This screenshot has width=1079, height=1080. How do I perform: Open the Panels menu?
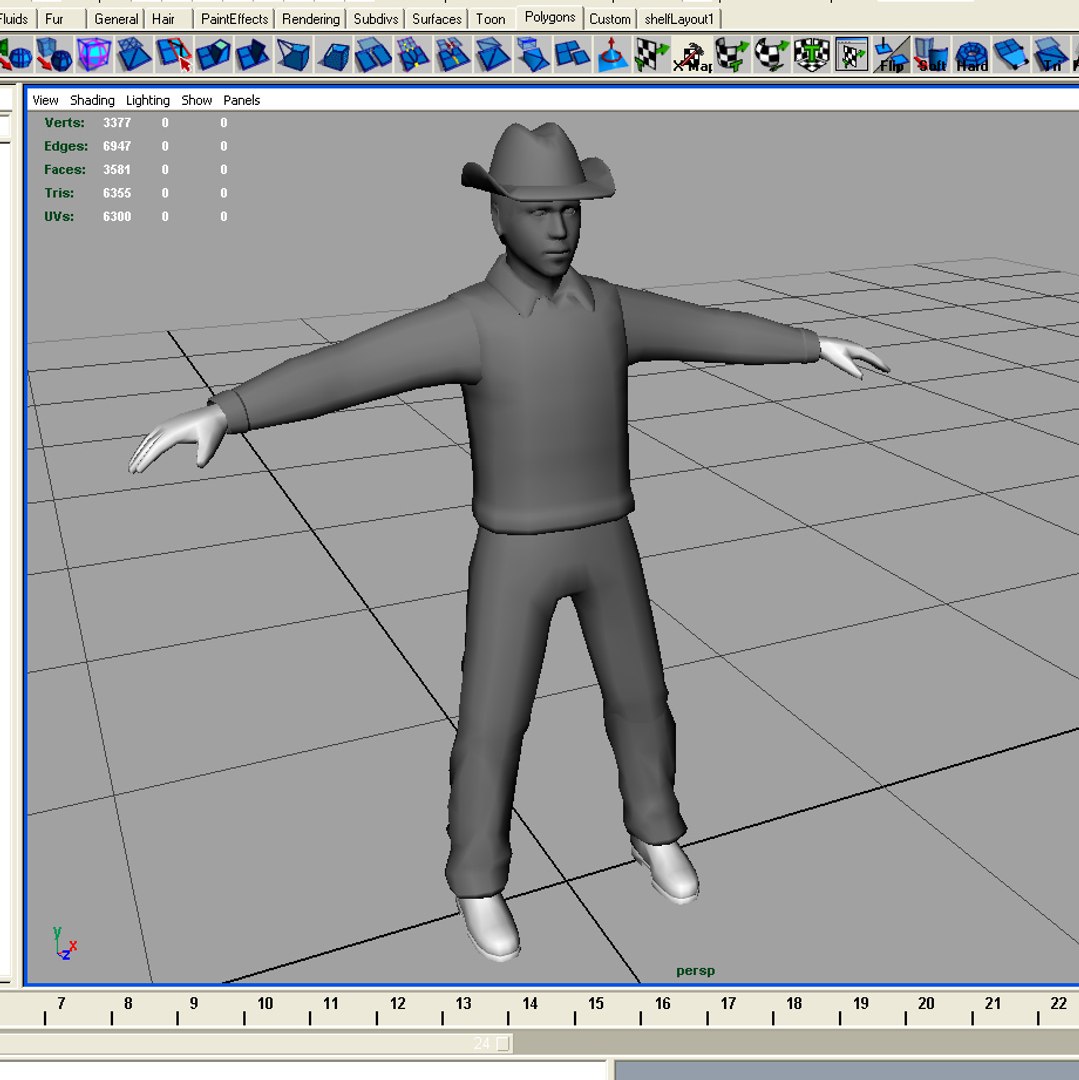tap(242, 100)
